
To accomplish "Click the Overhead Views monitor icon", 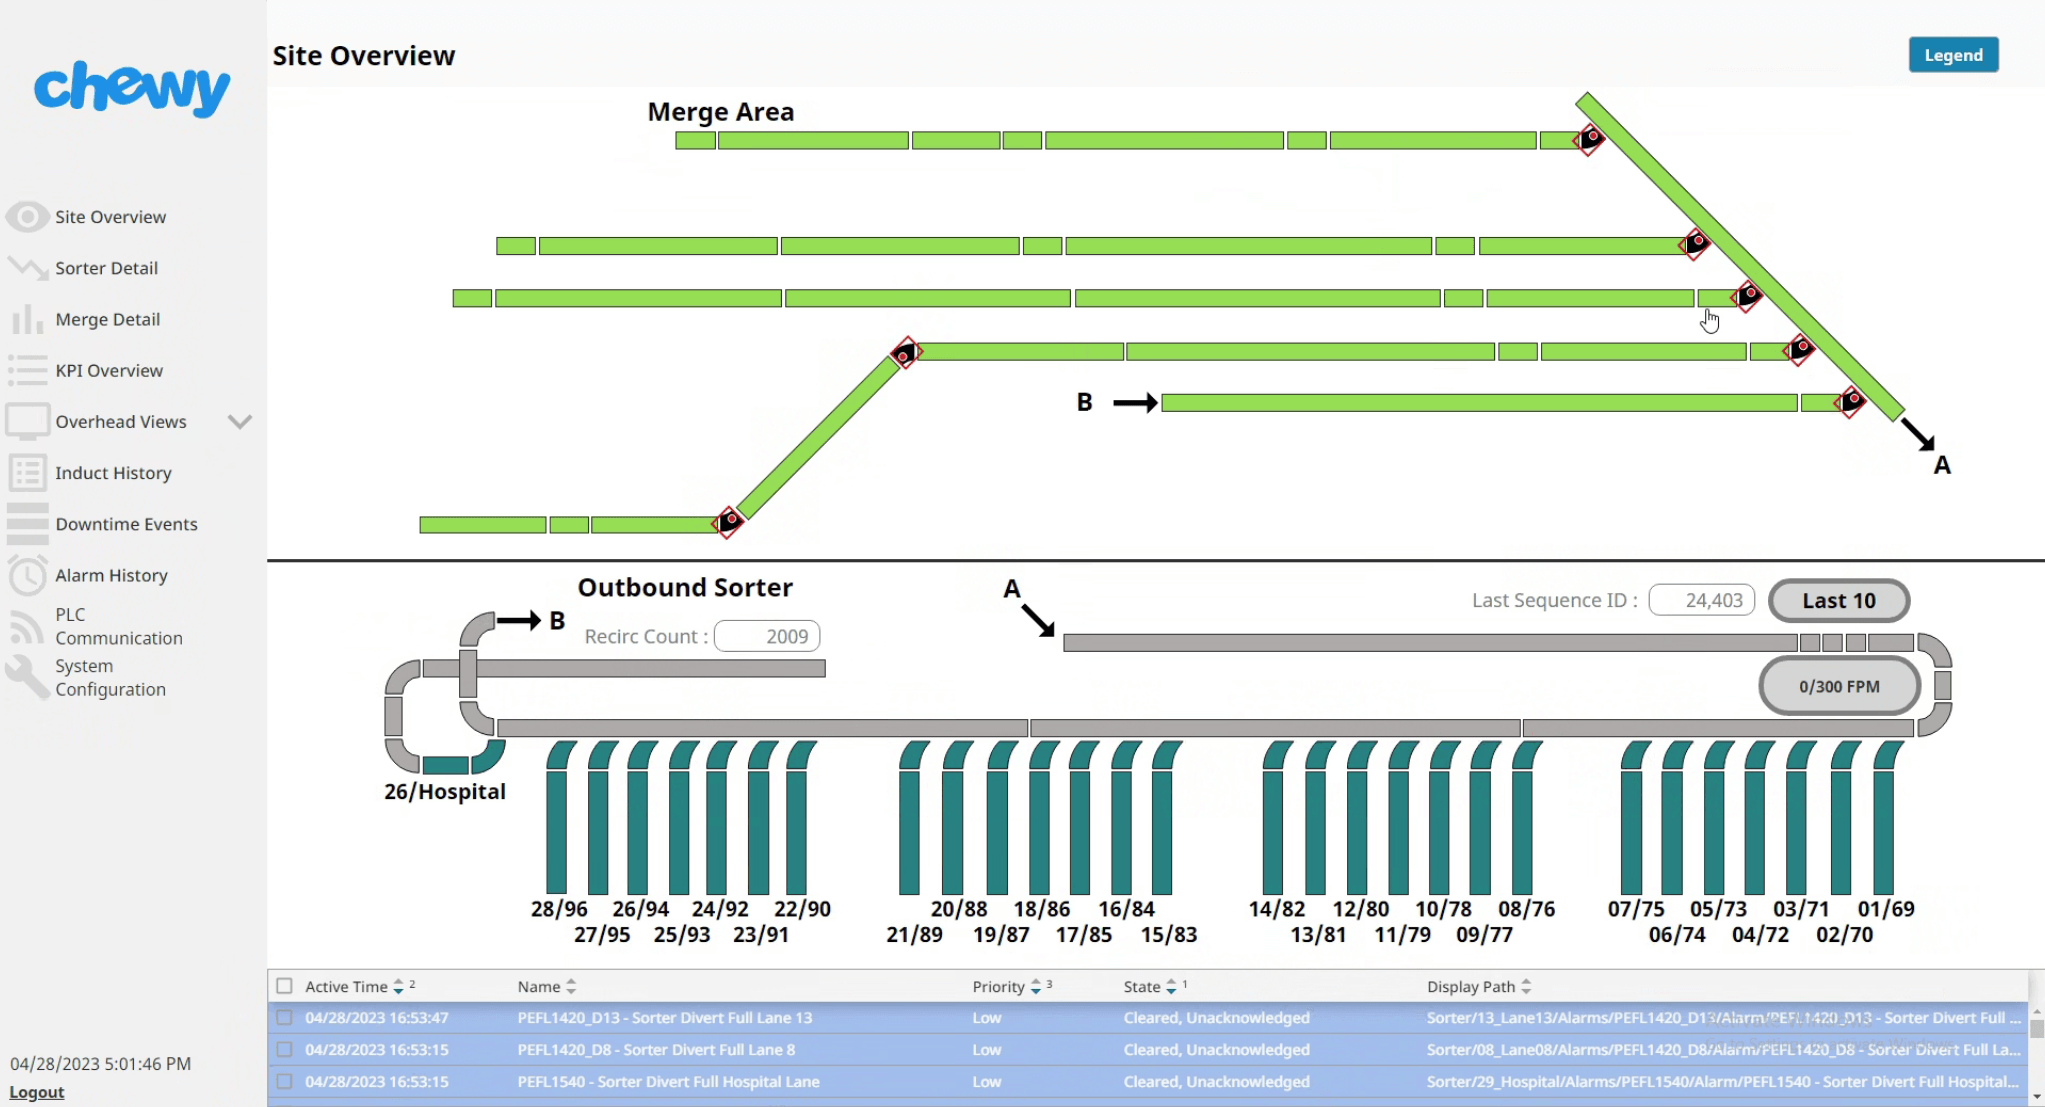I will coord(28,421).
